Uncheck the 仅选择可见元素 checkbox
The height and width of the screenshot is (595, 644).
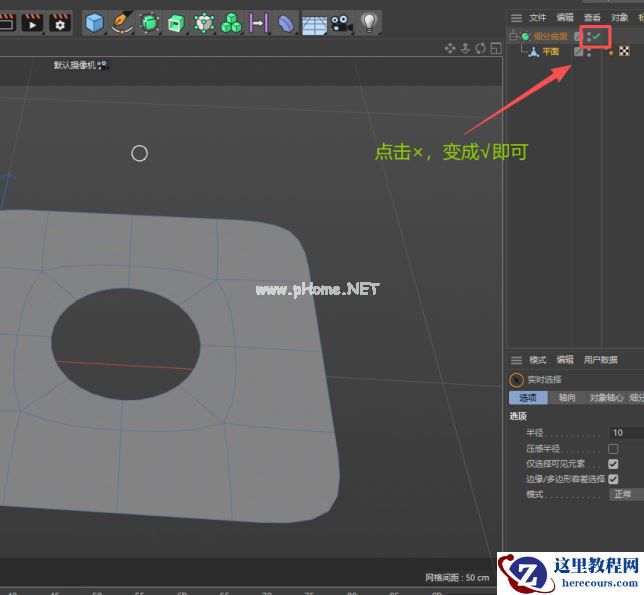pyautogui.click(x=613, y=464)
